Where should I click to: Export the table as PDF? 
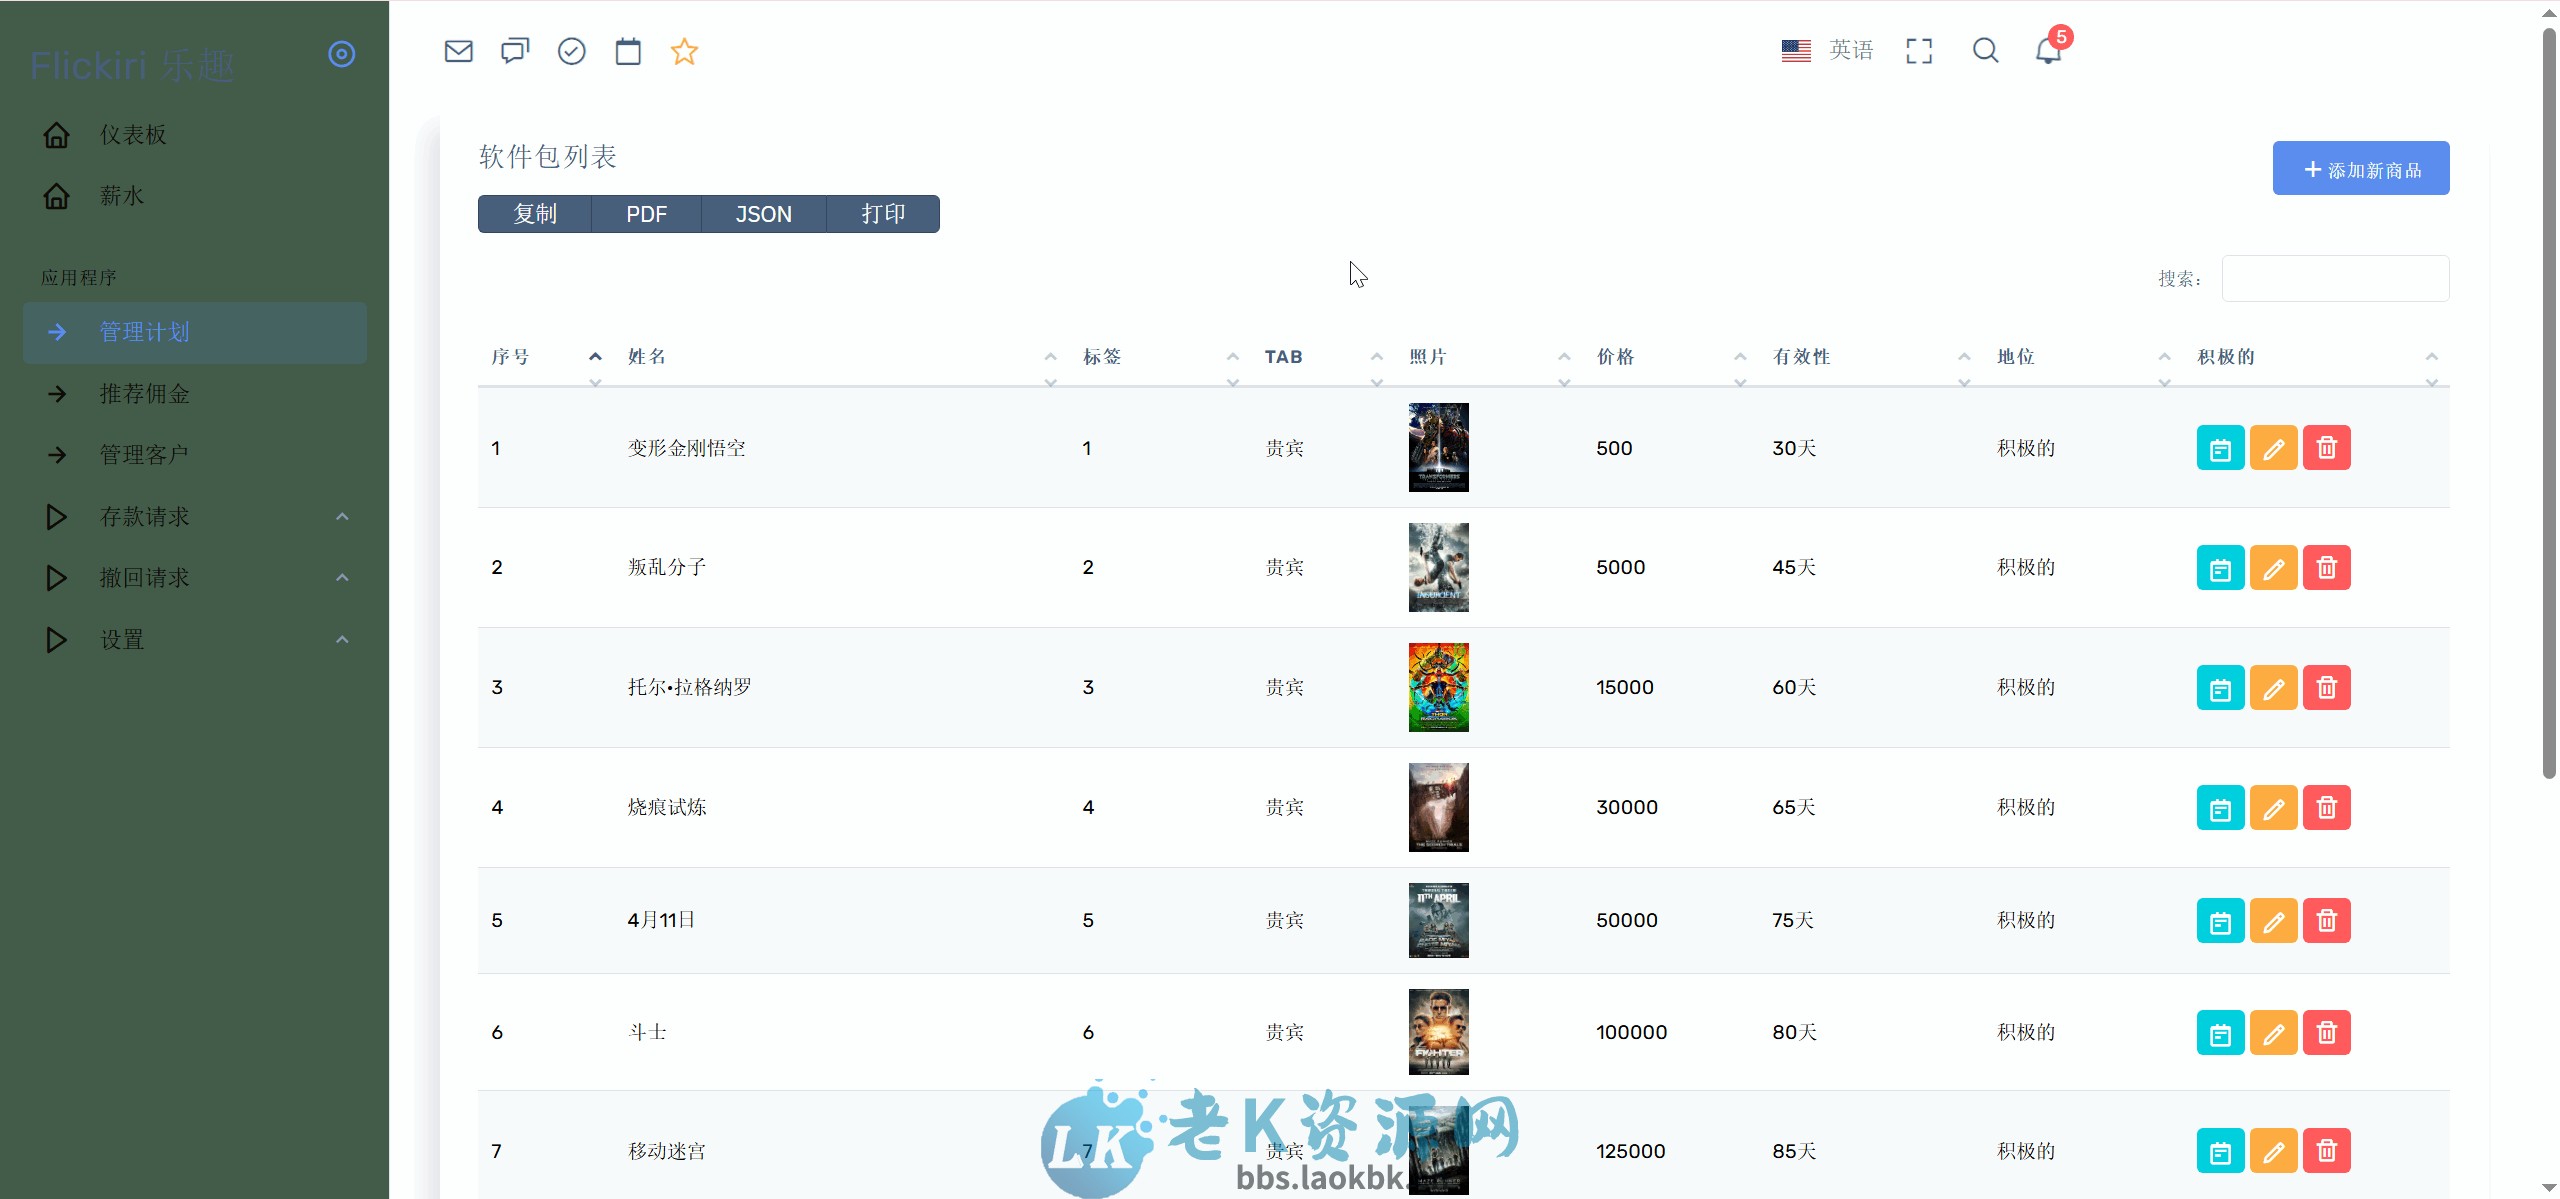[645, 213]
